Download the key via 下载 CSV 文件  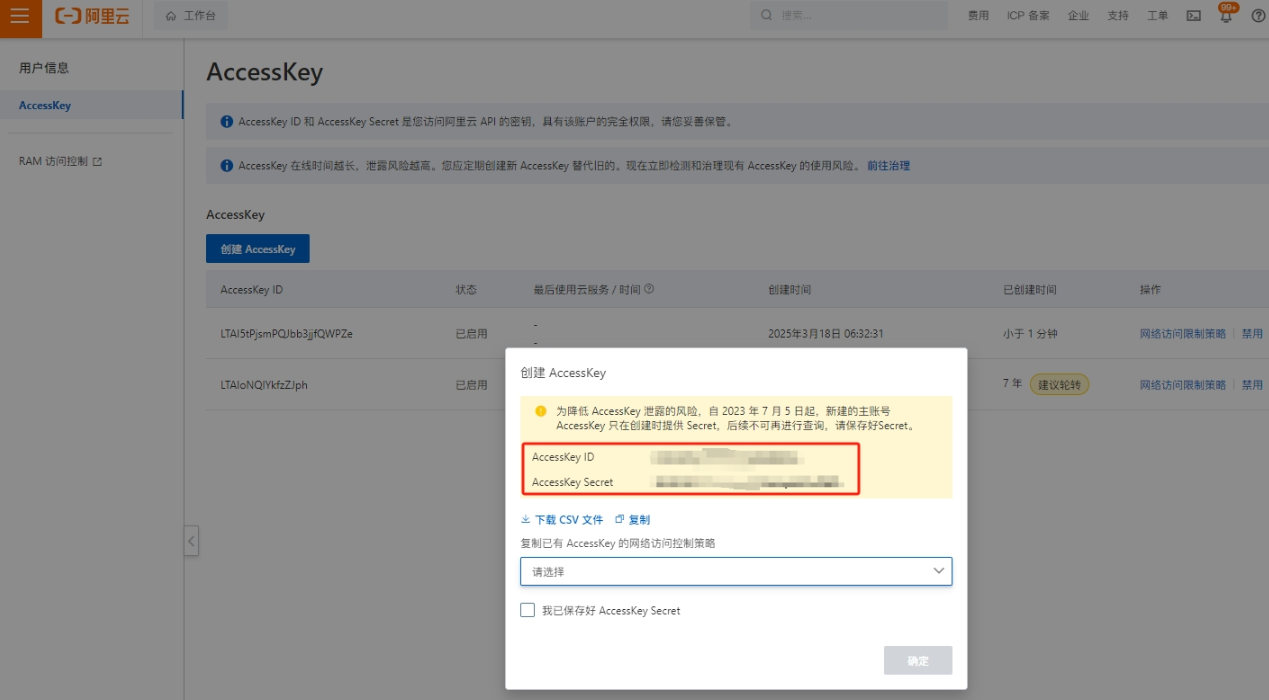[x=562, y=520]
